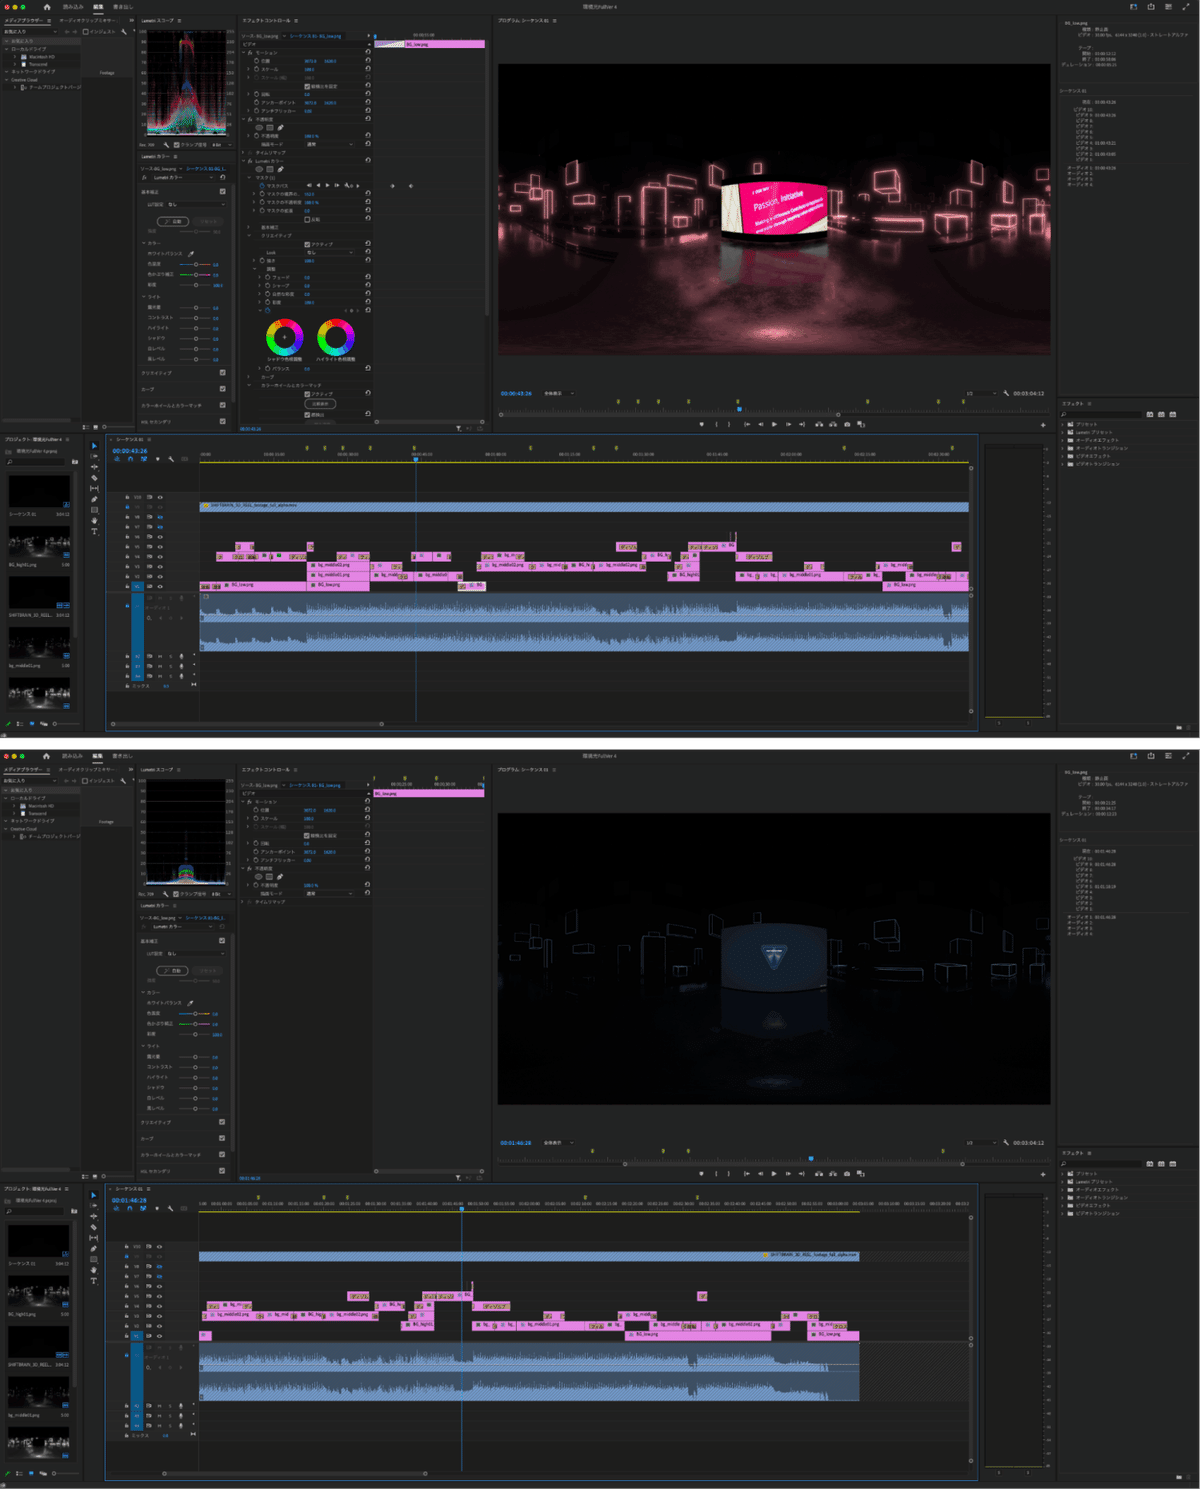Select Effects panel tab in upper window

coord(1075,404)
